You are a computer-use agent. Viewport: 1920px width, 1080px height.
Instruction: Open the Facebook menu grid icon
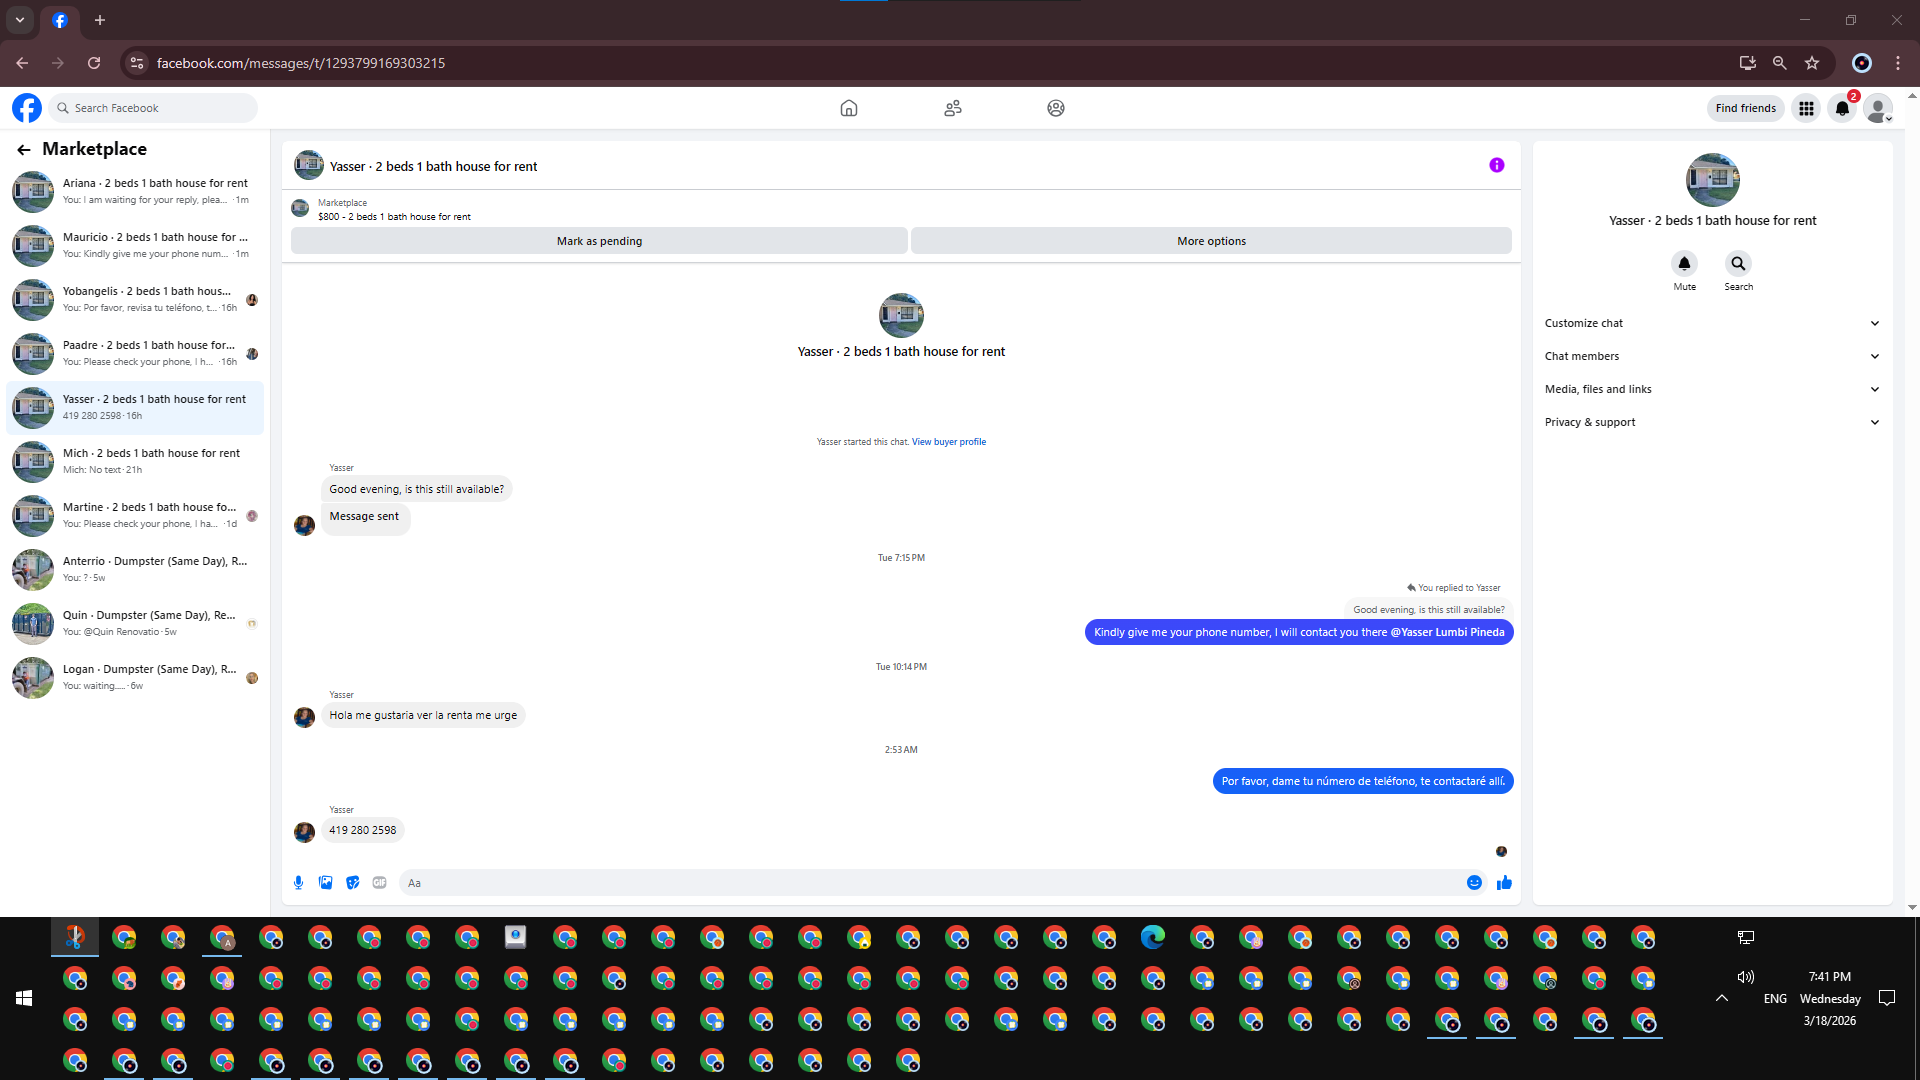(x=1806, y=108)
